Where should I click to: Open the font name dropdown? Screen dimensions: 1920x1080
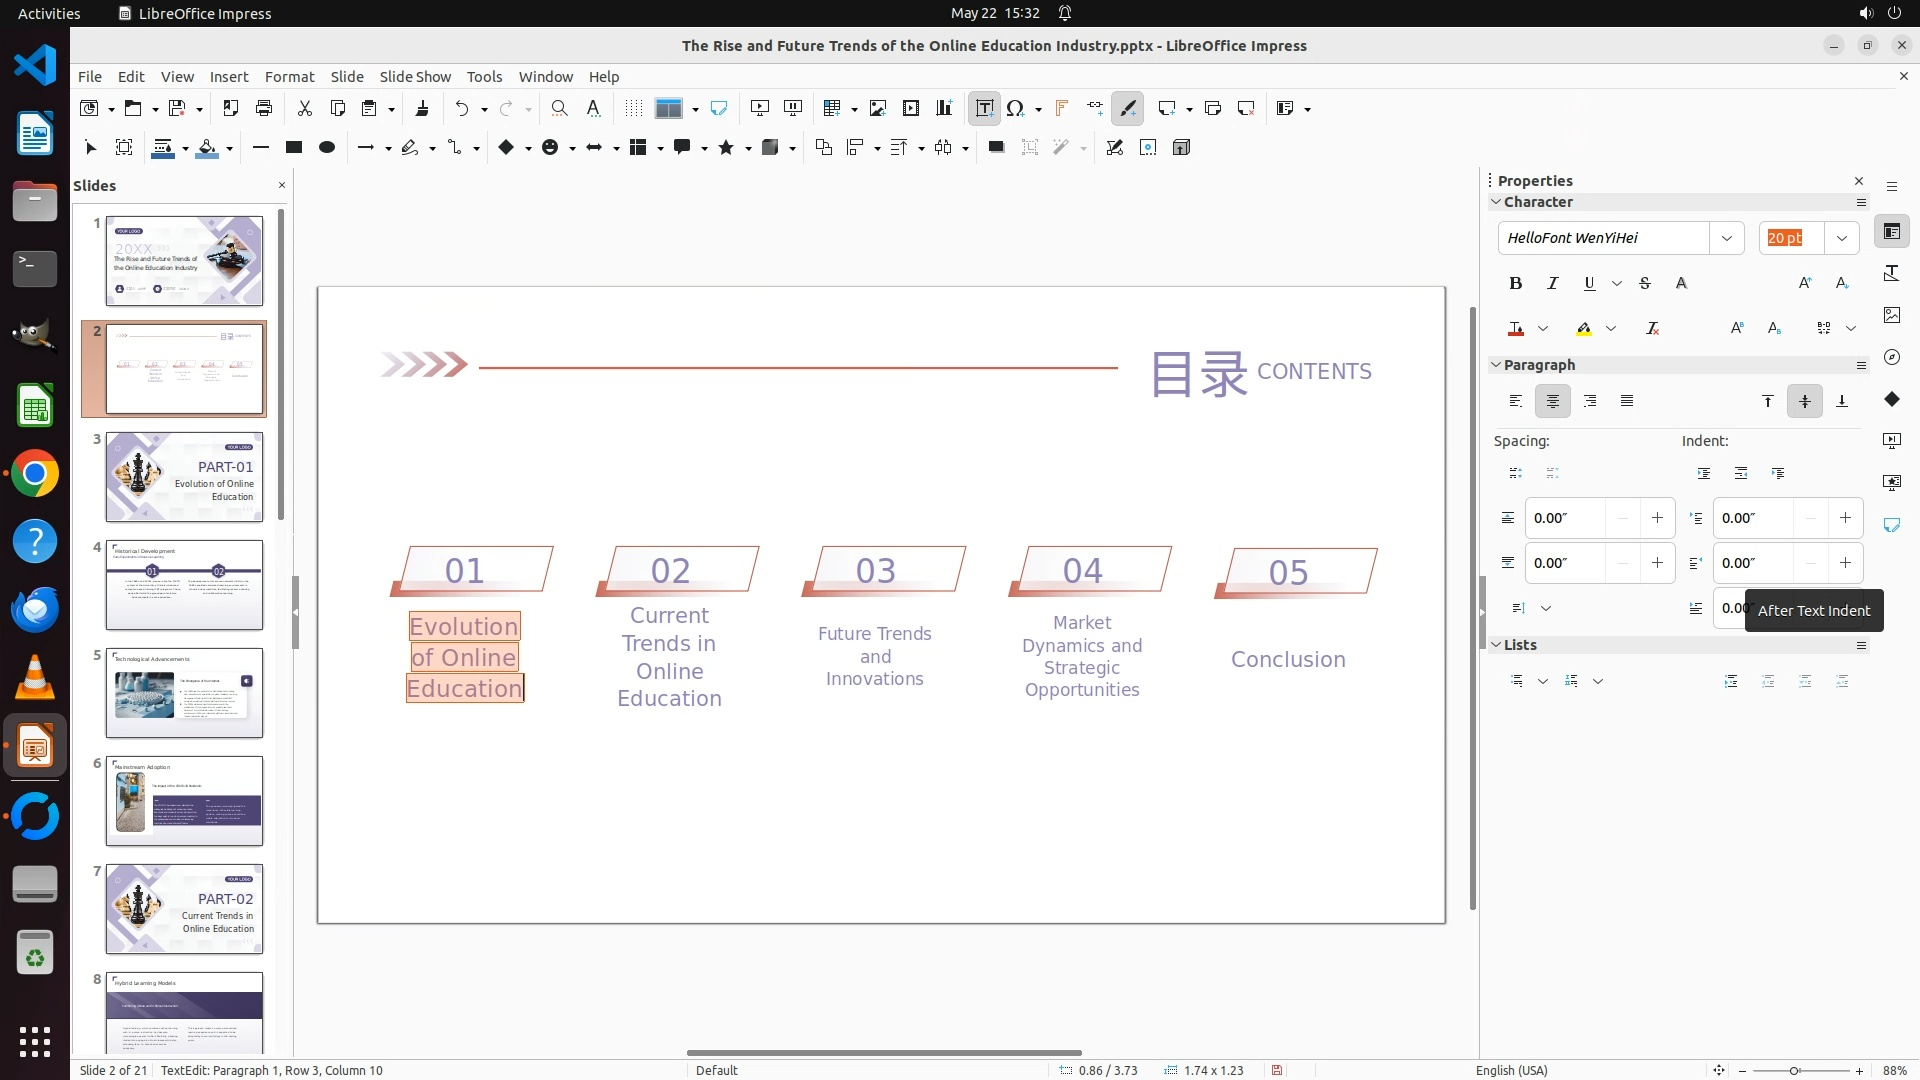point(1726,238)
